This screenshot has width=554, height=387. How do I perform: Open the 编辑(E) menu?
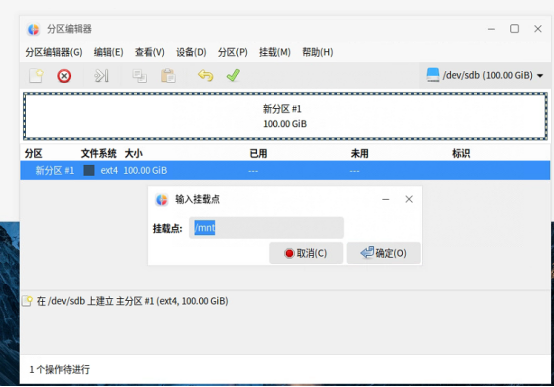[x=108, y=52]
